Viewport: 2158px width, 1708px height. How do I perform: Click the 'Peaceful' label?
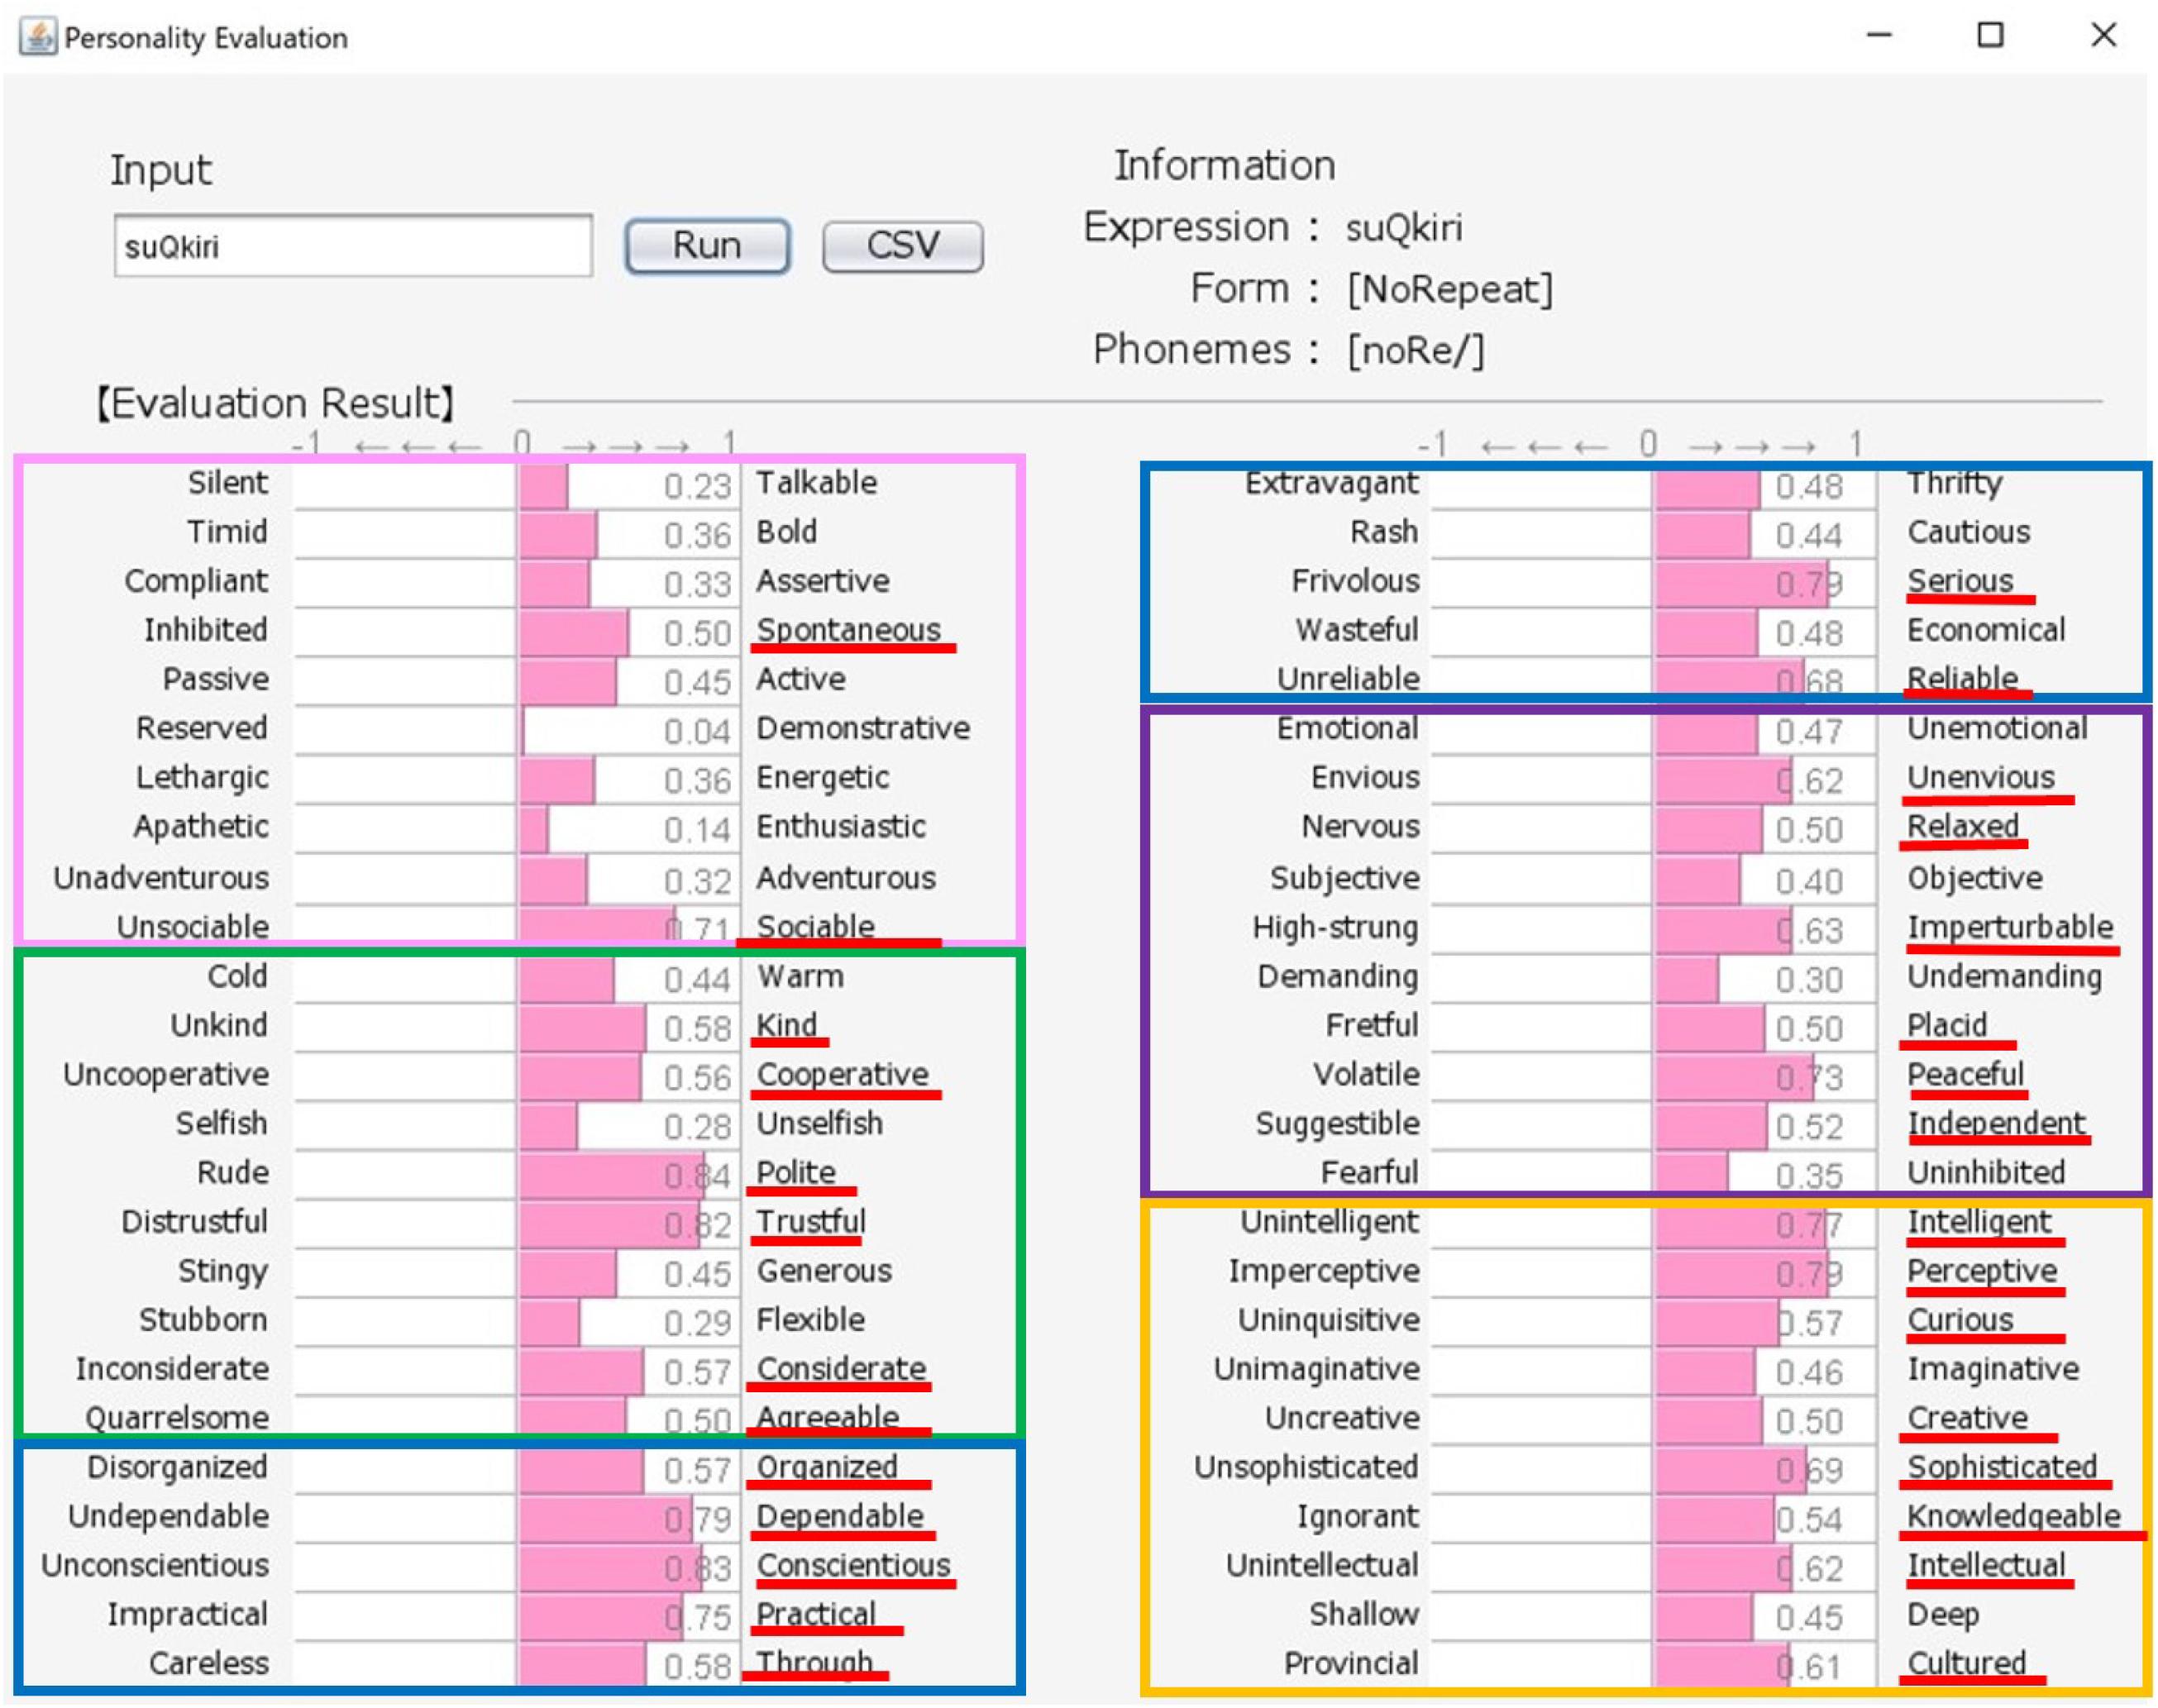coord(1965,1074)
